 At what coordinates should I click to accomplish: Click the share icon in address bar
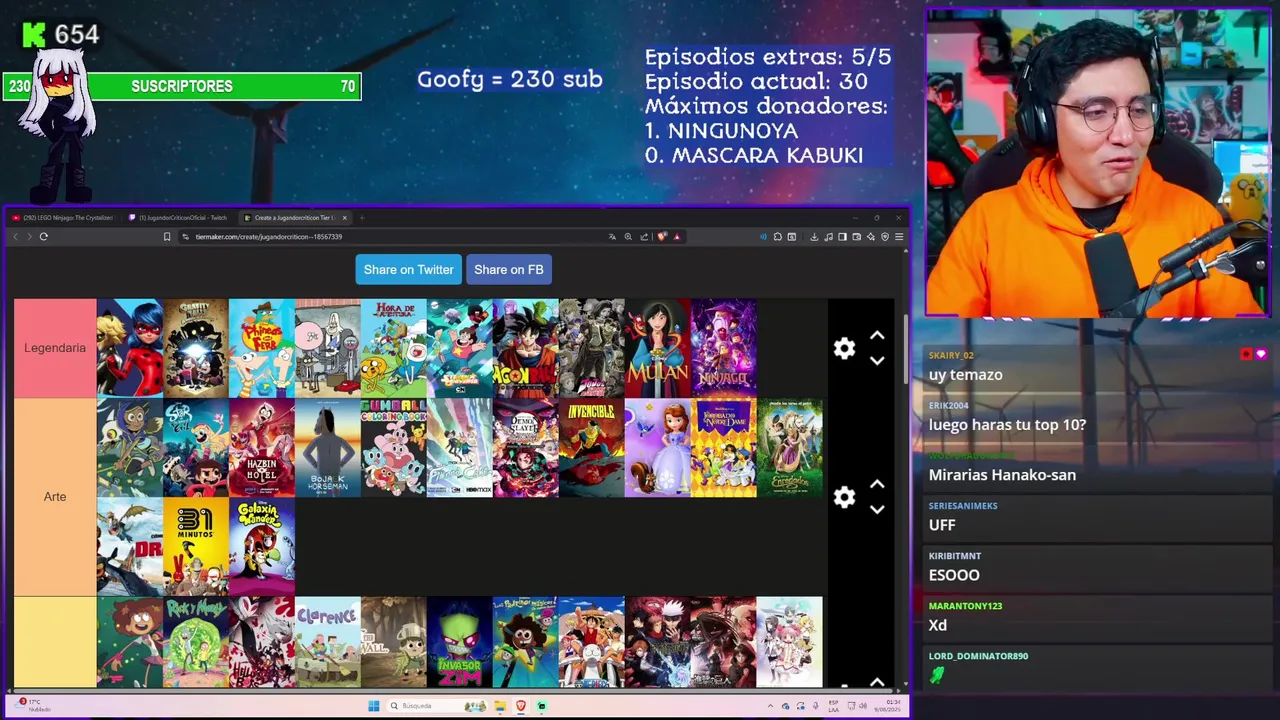coord(644,237)
